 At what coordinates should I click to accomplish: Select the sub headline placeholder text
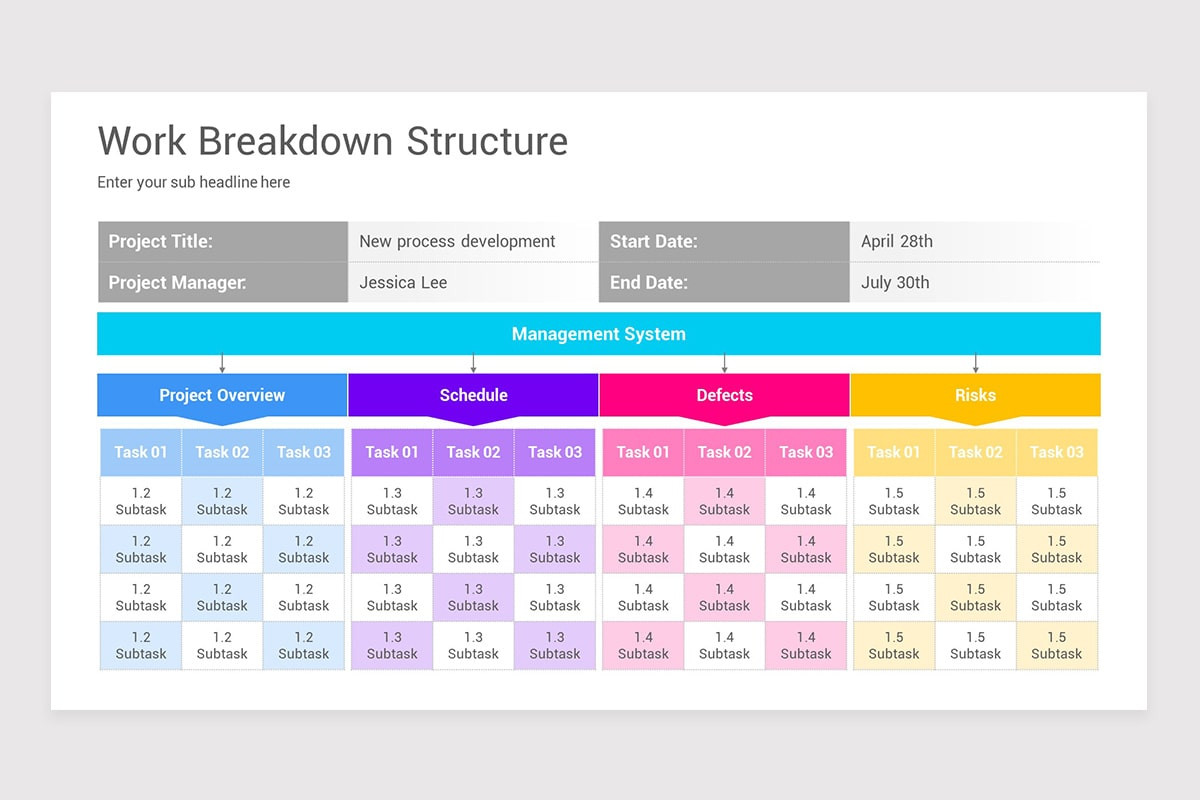click(x=193, y=182)
